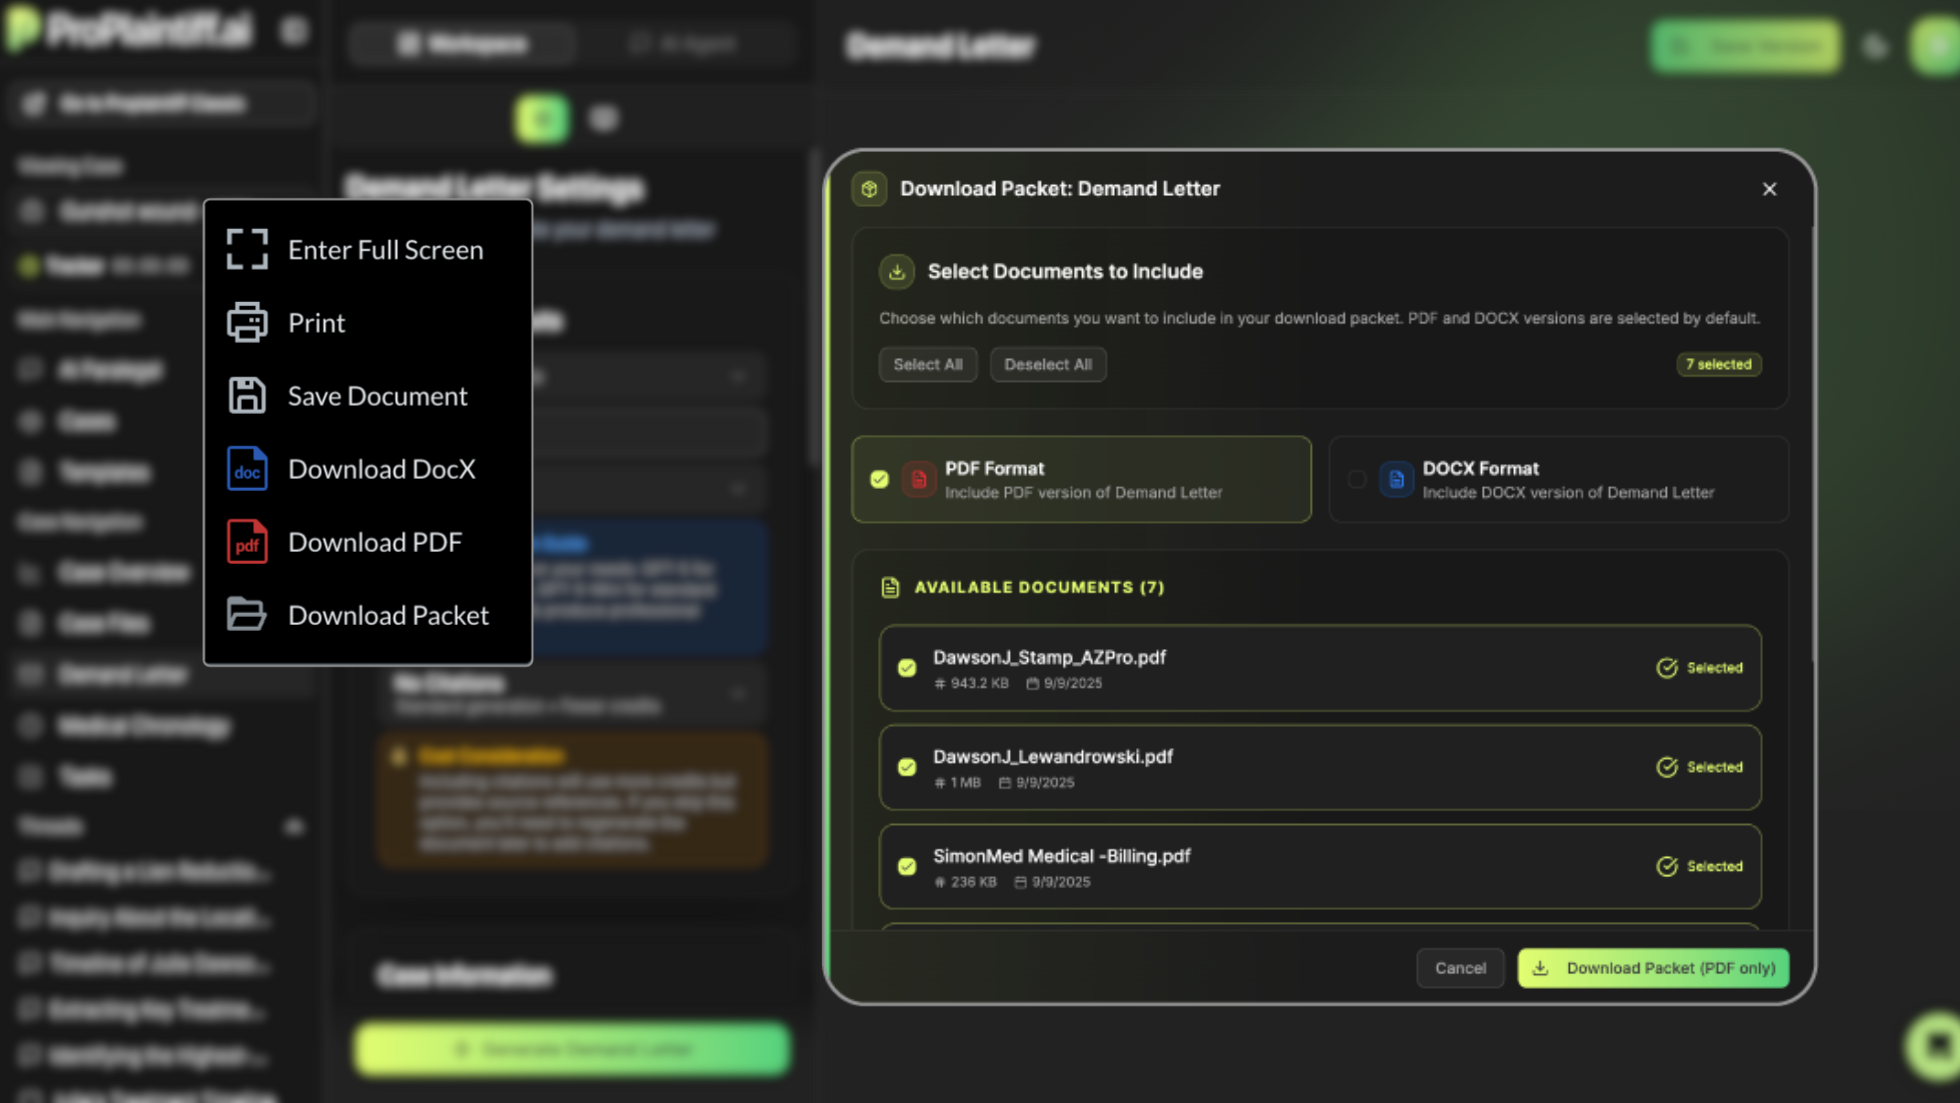The height and width of the screenshot is (1103, 1960).
Task: Cancel the download packet dialog
Action: pos(1460,968)
